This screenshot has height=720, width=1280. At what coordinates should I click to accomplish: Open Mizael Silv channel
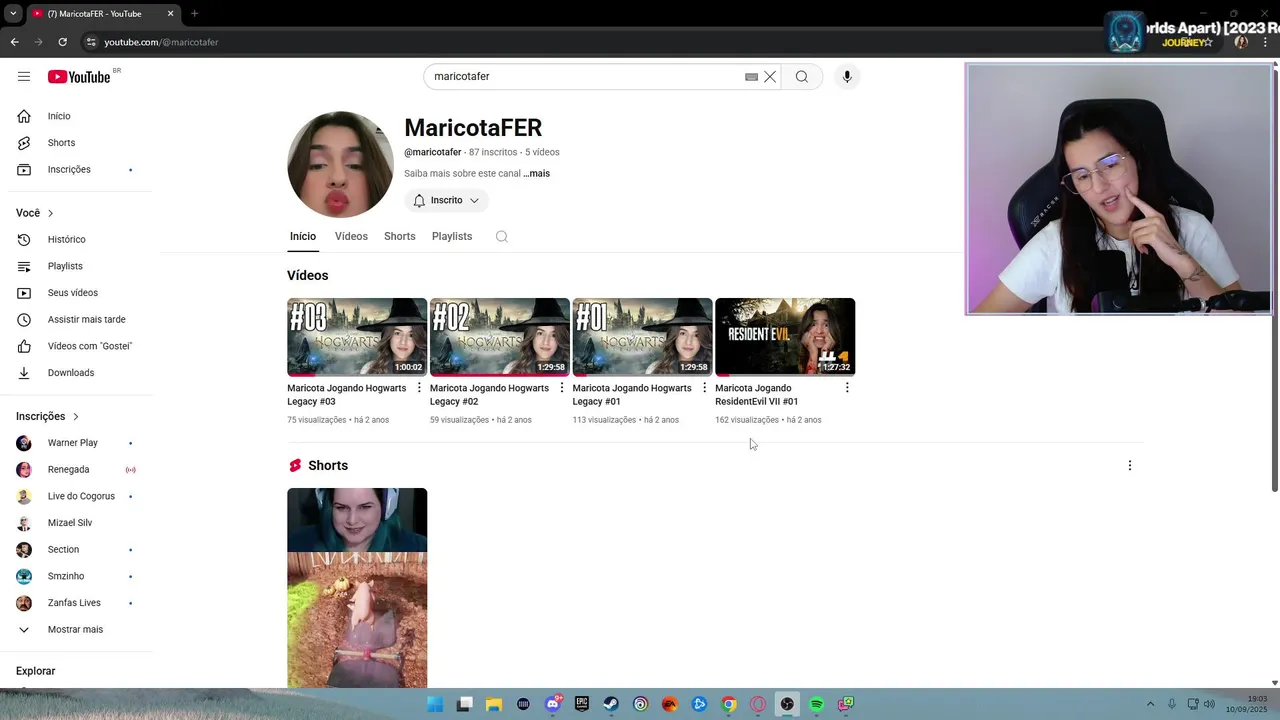(76, 523)
